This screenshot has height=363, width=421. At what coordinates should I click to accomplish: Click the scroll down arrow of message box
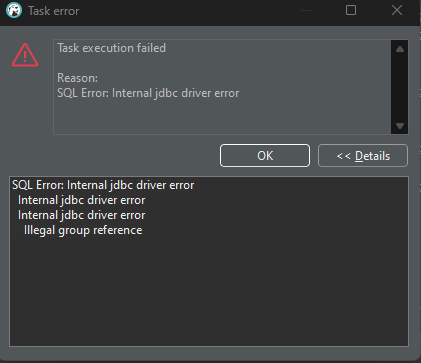tap(400, 126)
